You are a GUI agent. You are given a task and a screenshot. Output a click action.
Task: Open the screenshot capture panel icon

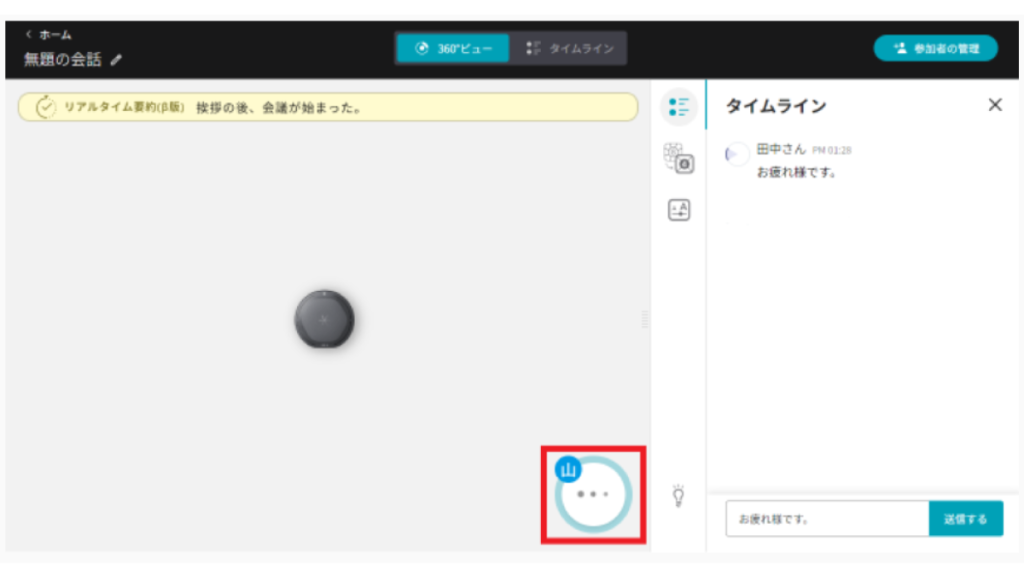click(679, 158)
